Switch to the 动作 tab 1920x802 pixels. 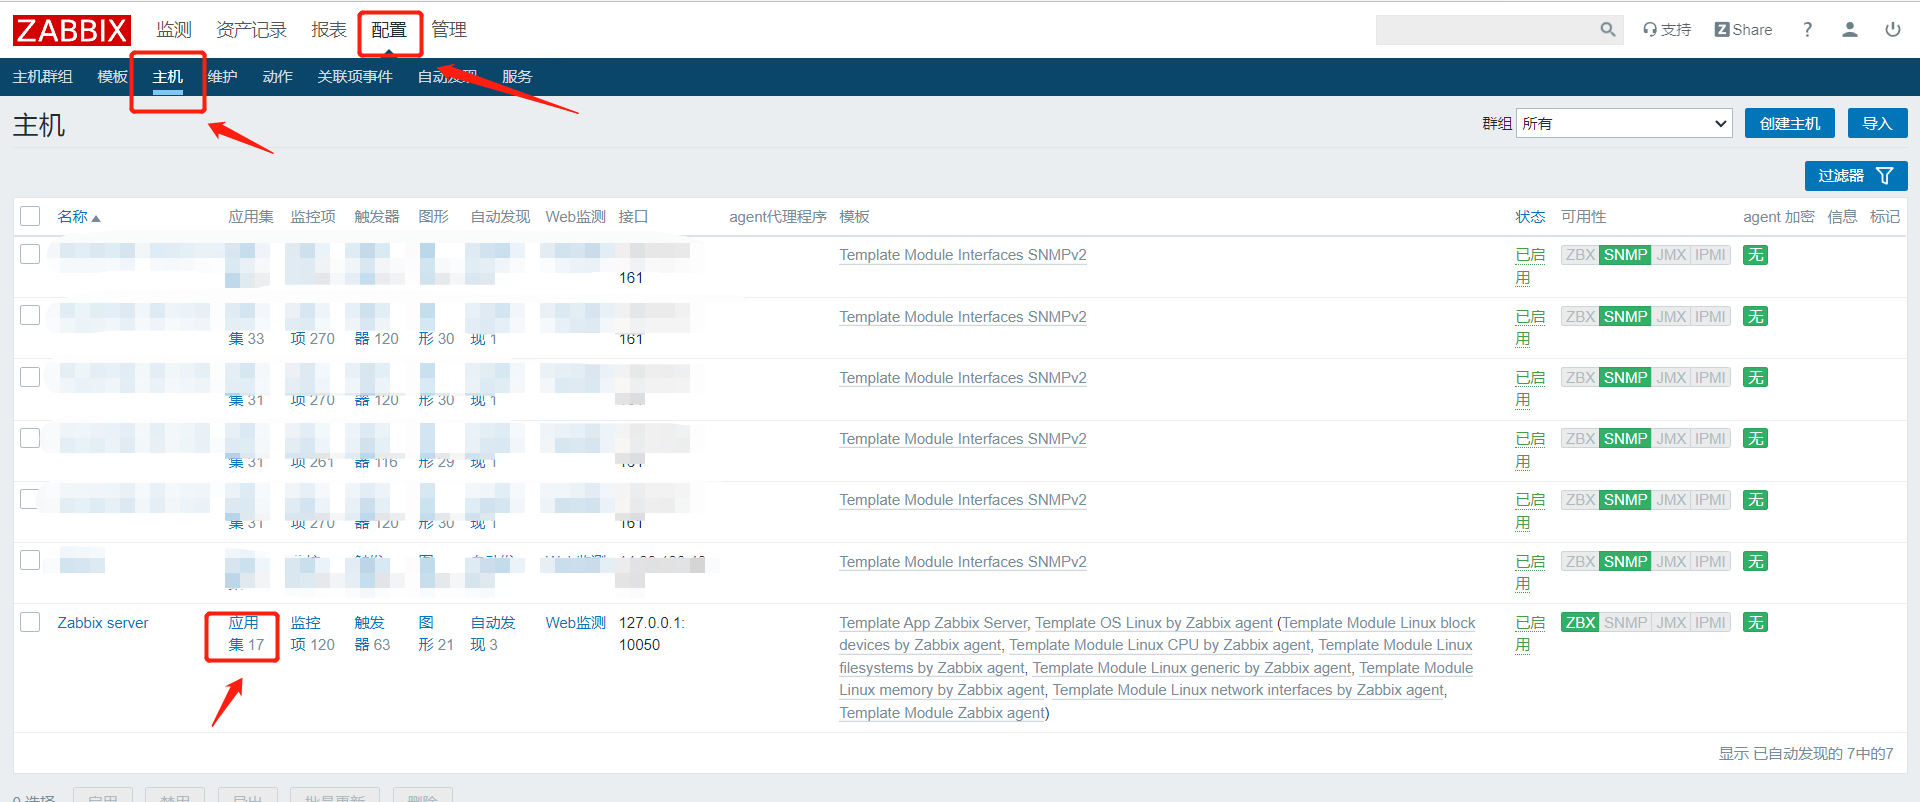pyautogui.click(x=277, y=77)
